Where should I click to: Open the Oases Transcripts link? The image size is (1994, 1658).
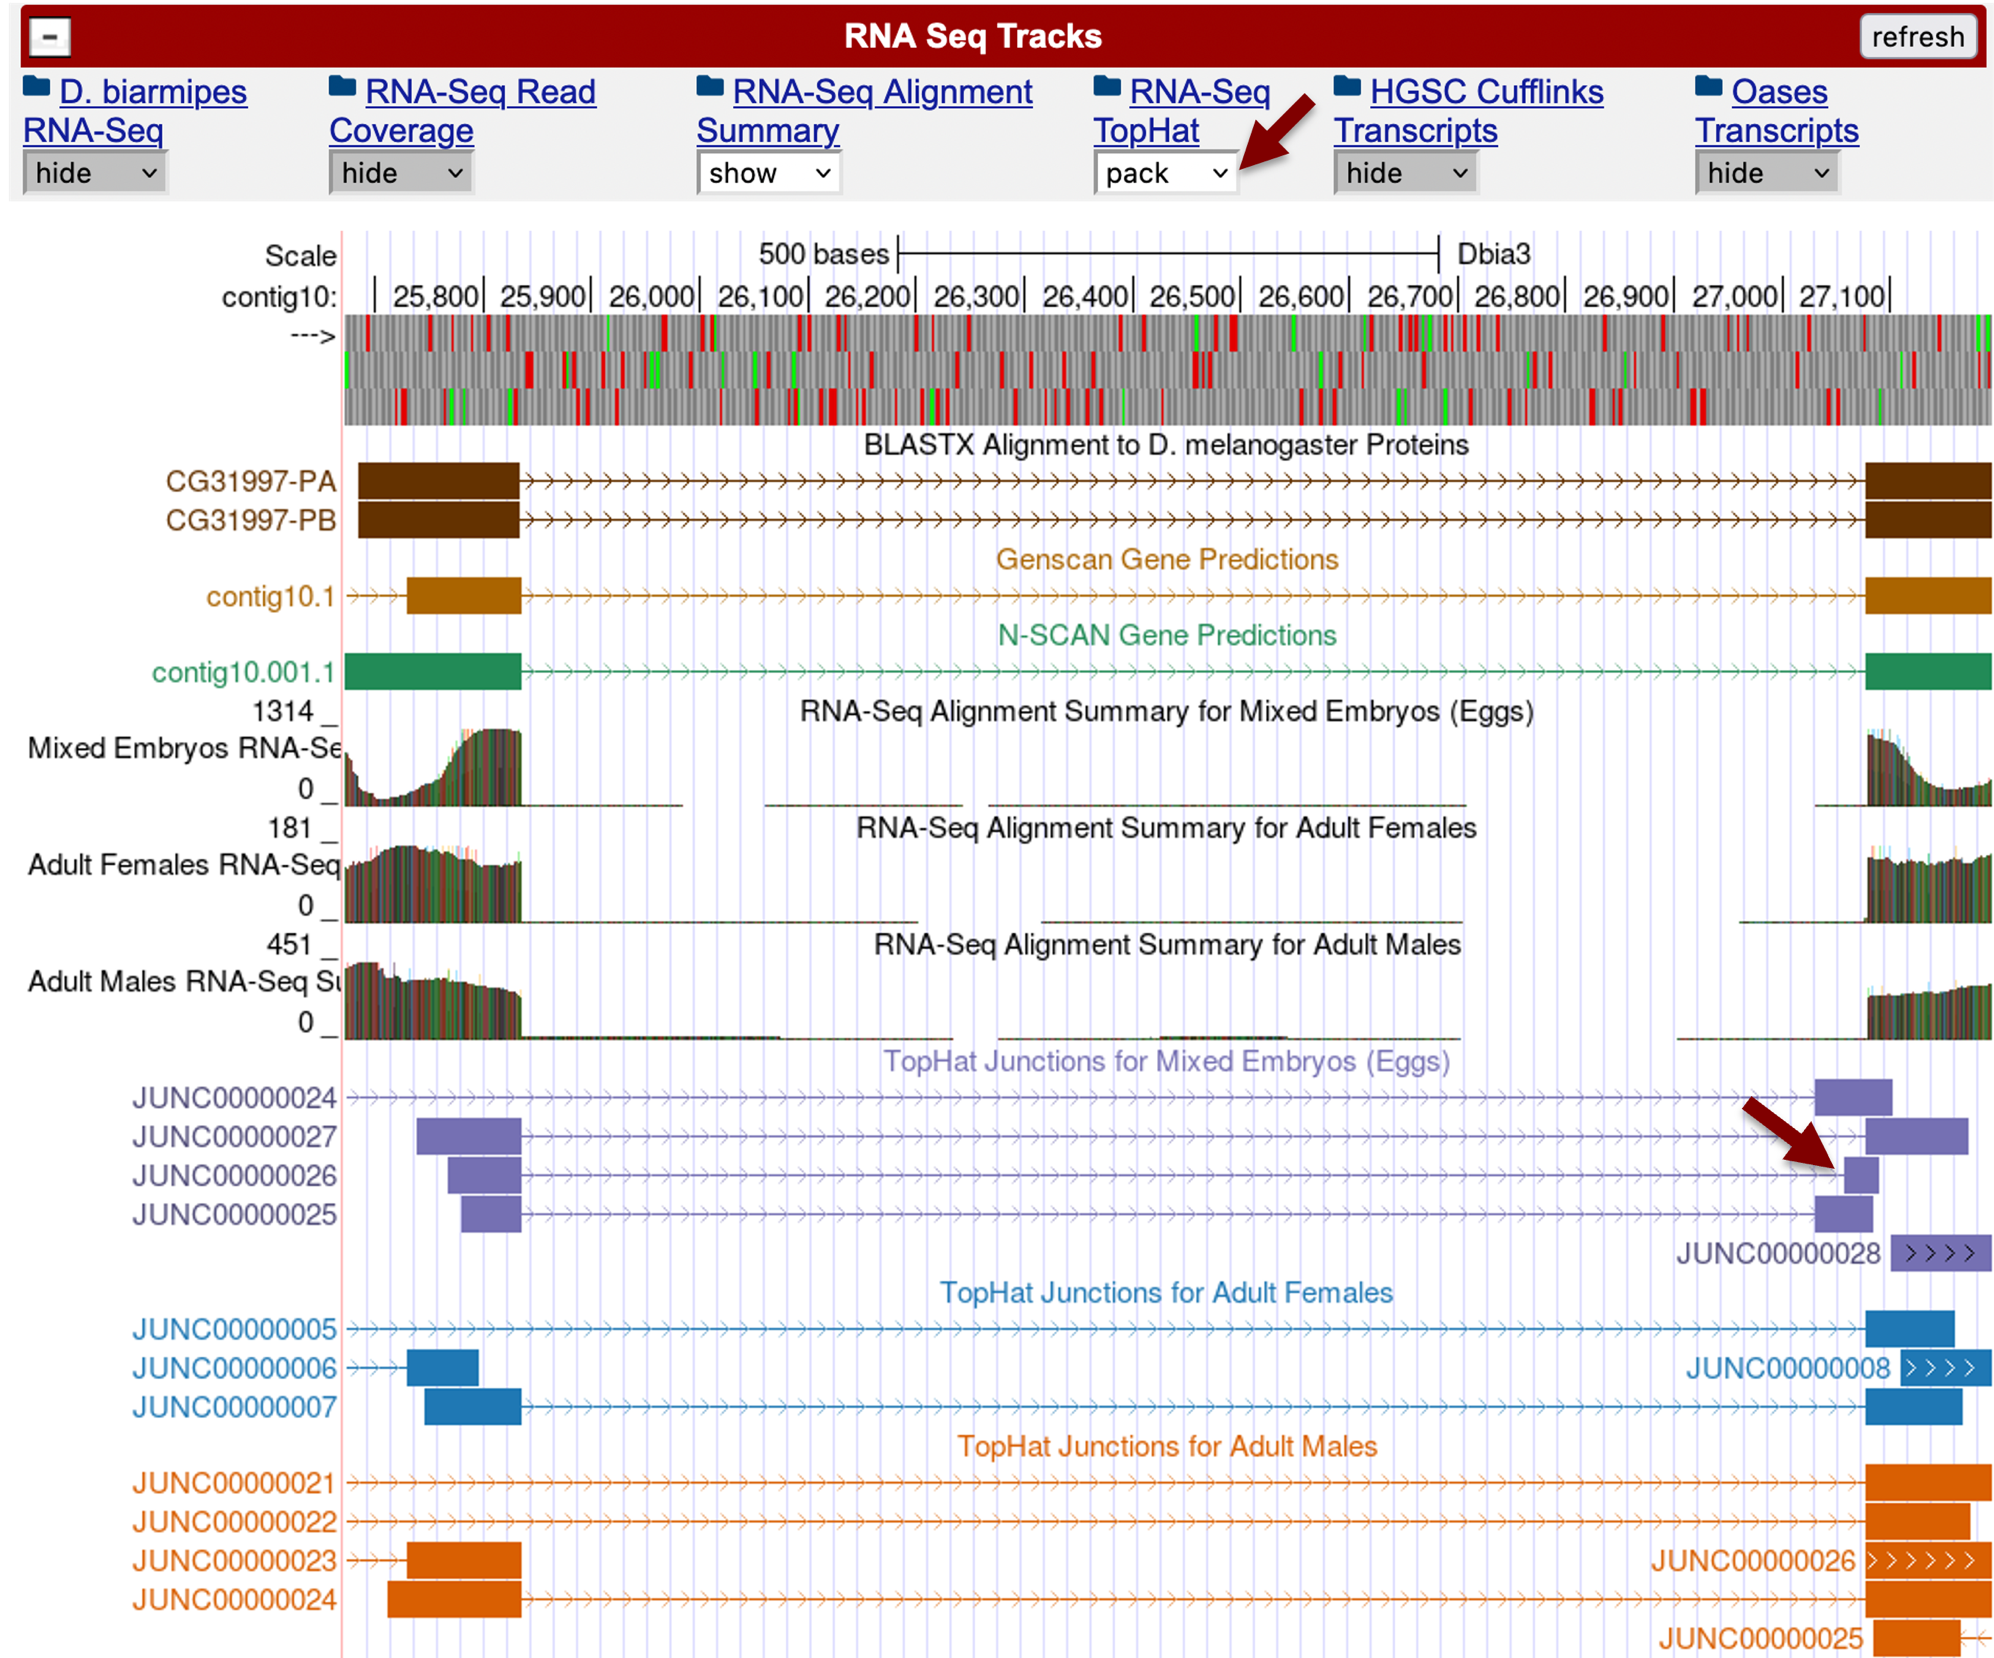pyautogui.click(x=1777, y=111)
